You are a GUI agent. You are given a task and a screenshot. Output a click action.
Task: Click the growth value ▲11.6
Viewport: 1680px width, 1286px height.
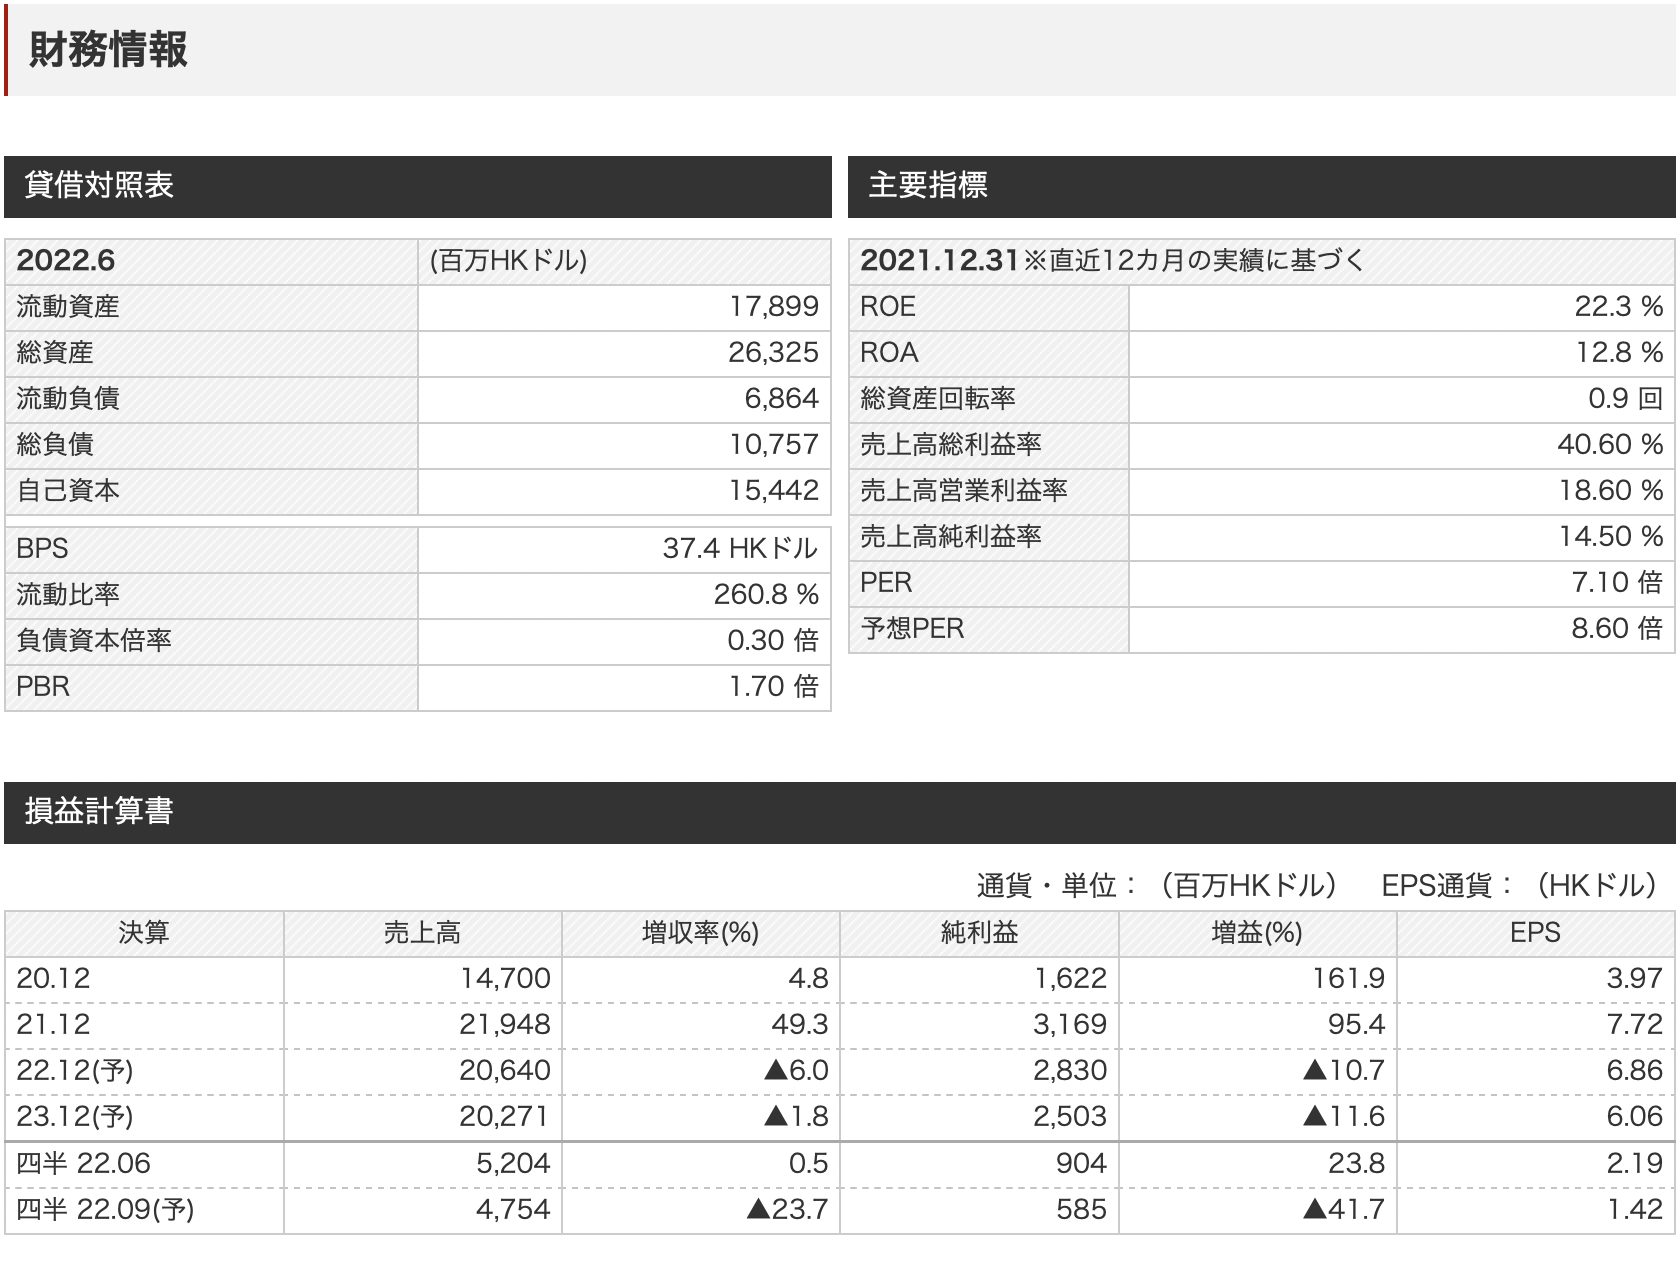pyautogui.click(x=1344, y=1117)
